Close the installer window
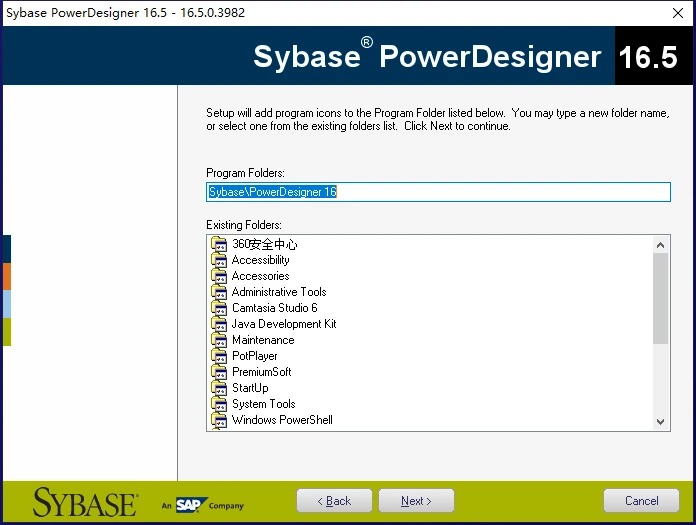The width and height of the screenshot is (696, 525). point(678,13)
